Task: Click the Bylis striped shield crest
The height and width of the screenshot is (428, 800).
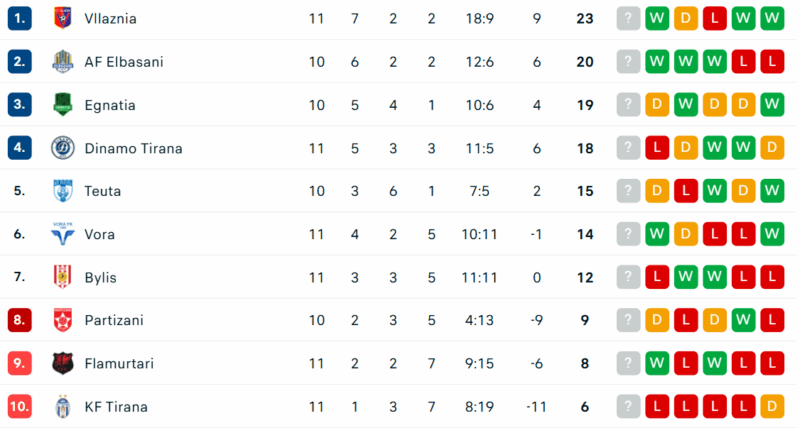Action: [x=63, y=277]
